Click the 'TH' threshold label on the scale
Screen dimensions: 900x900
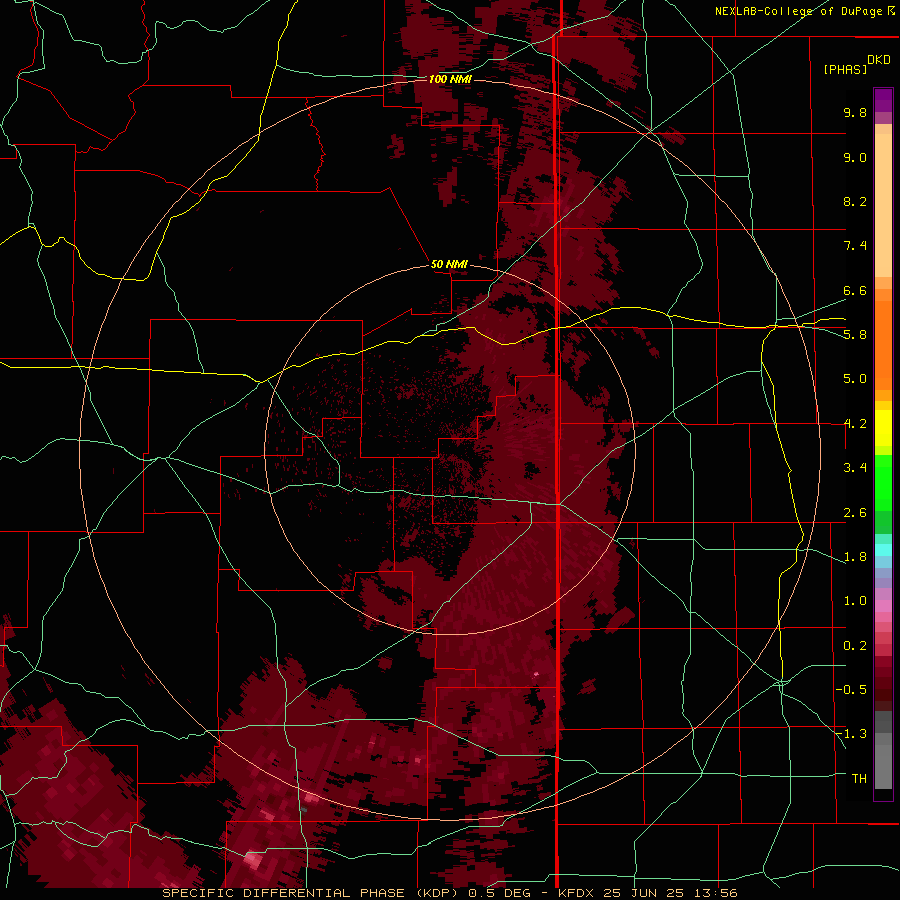(x=859, y=778)
